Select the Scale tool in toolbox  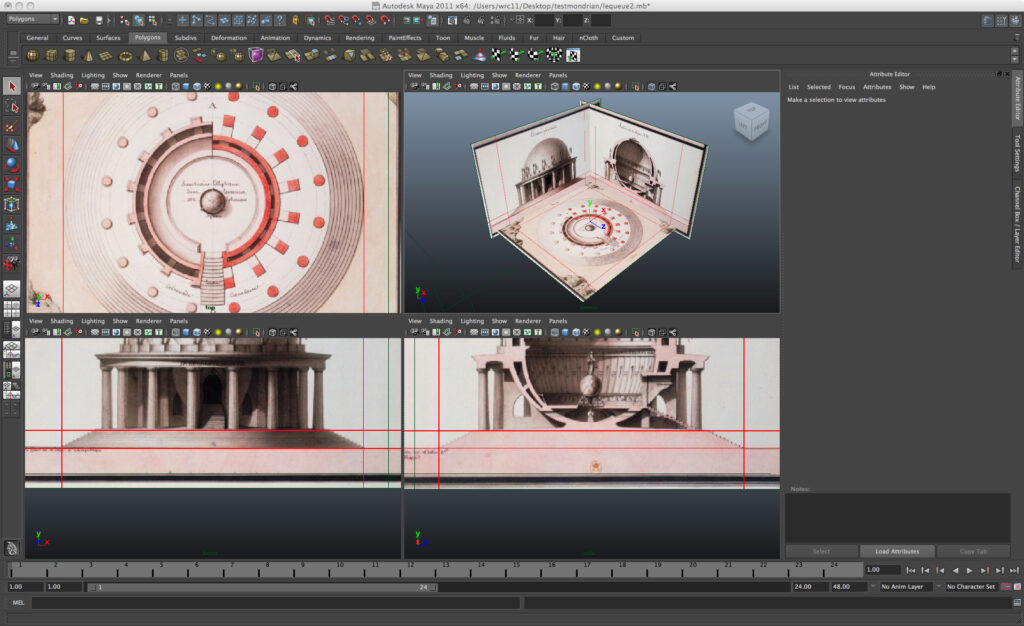pyautogui.click(x=12, y=185)
